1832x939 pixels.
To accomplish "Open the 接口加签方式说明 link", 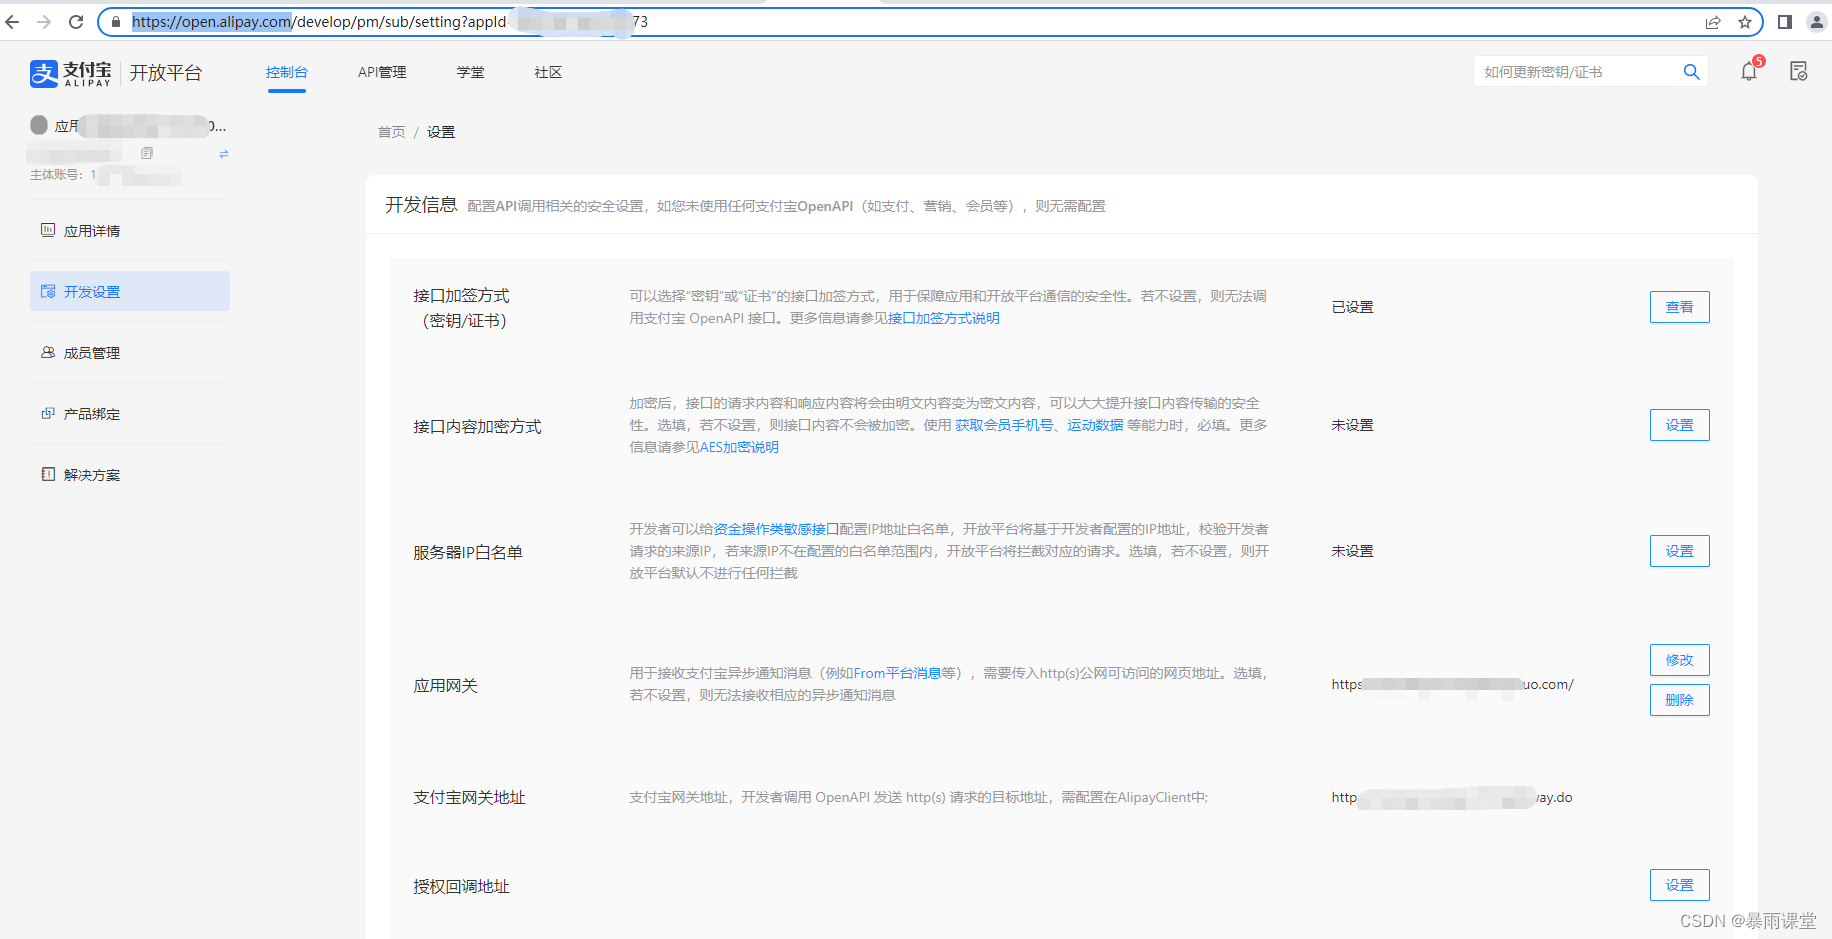I will coord(944,318).
